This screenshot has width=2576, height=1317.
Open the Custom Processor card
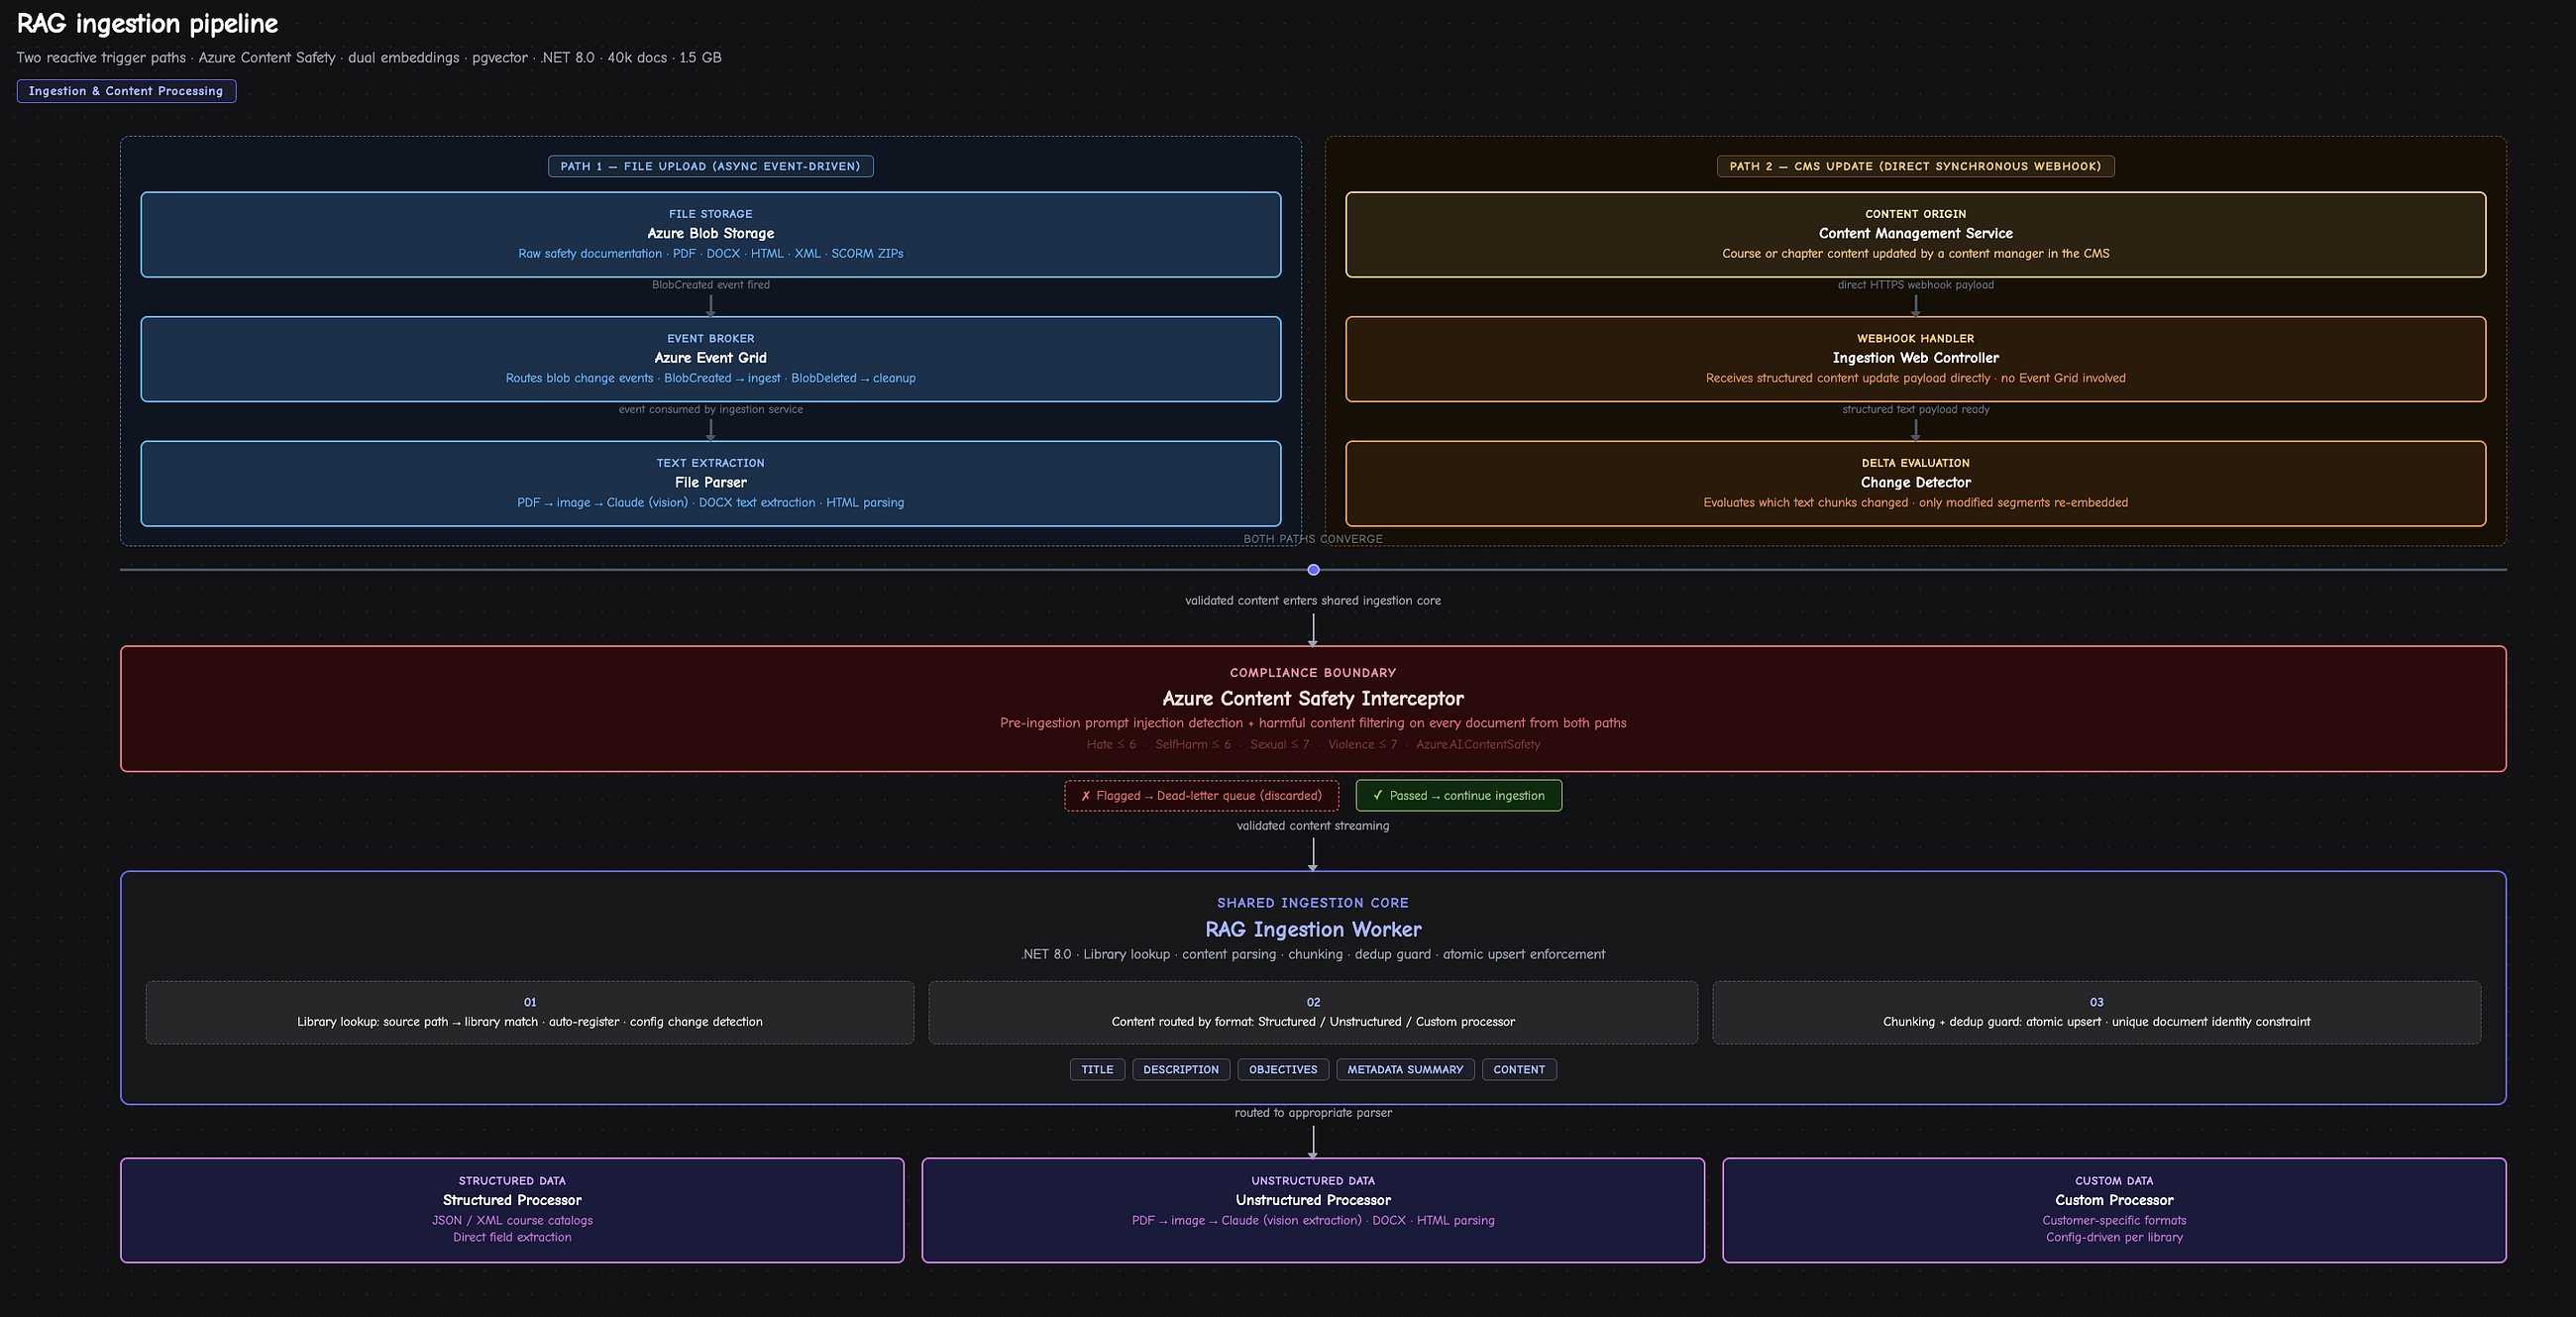coord(2114,1210)
